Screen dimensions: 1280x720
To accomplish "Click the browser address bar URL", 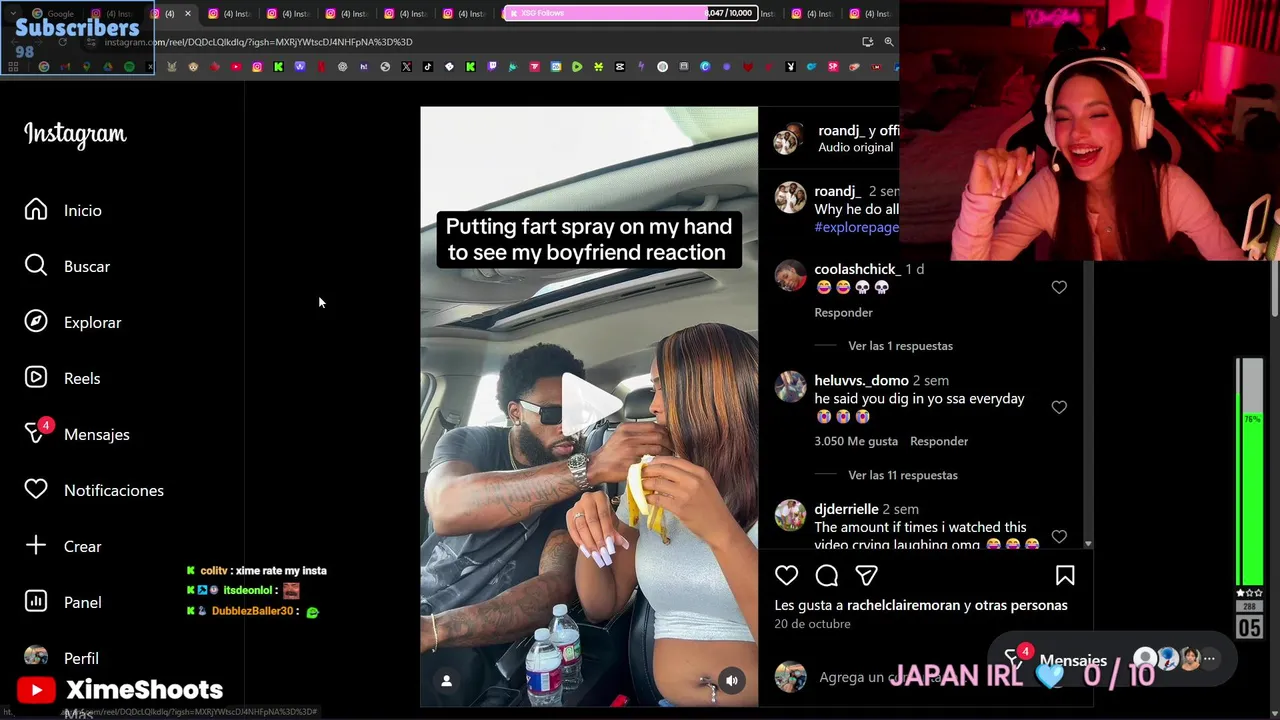I will (258, 42).
